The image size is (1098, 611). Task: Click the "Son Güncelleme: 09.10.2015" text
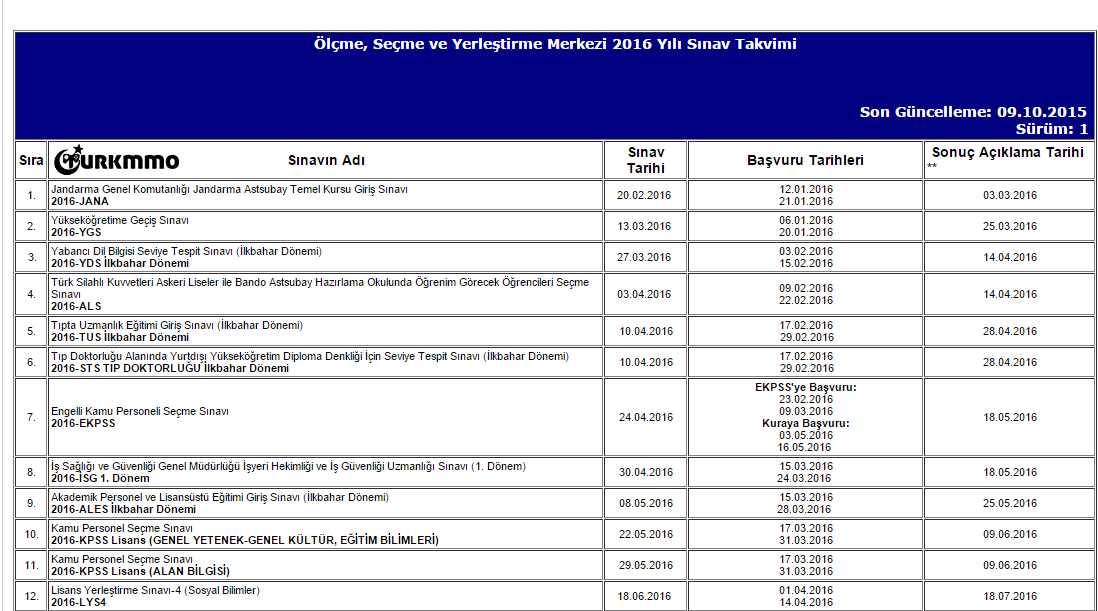(x=973, y=112)
